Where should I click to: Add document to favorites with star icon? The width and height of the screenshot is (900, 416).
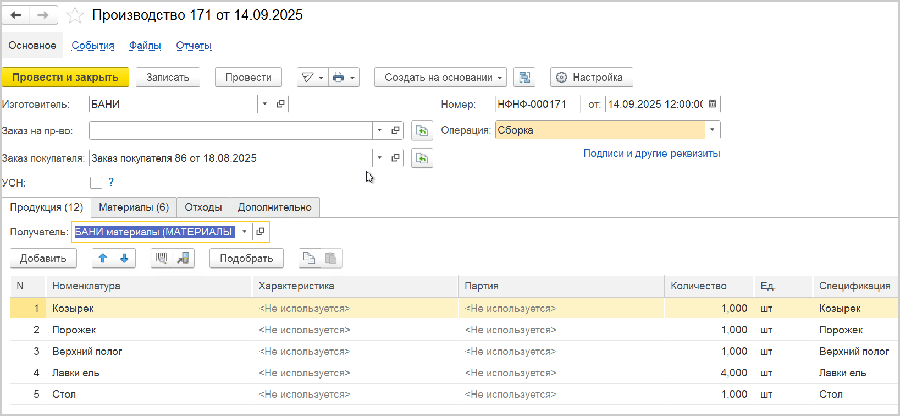(75, 16)
